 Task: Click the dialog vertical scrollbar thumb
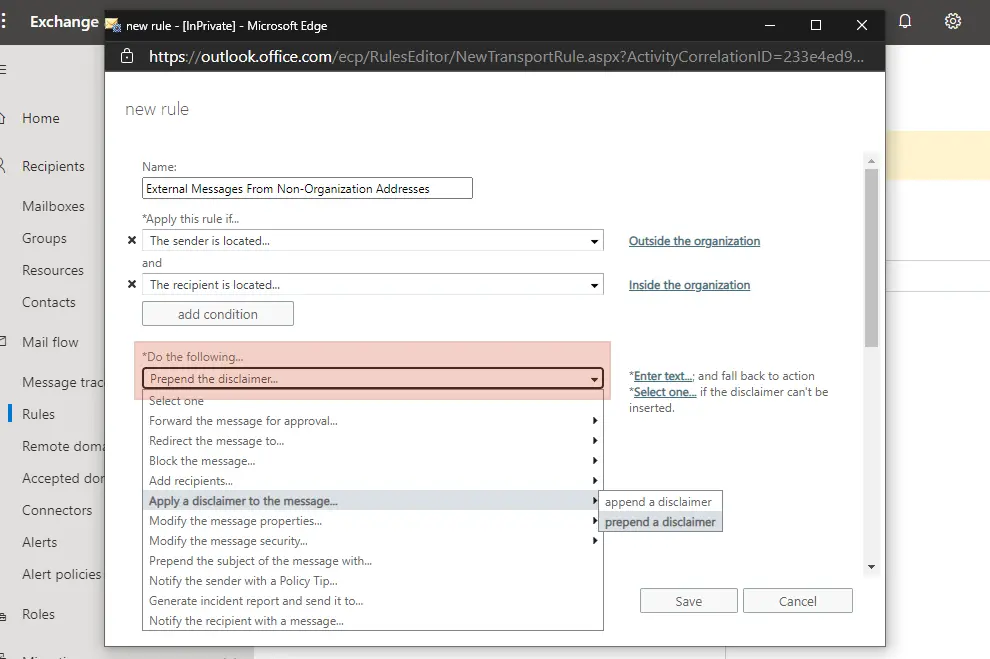pos(871,258)
